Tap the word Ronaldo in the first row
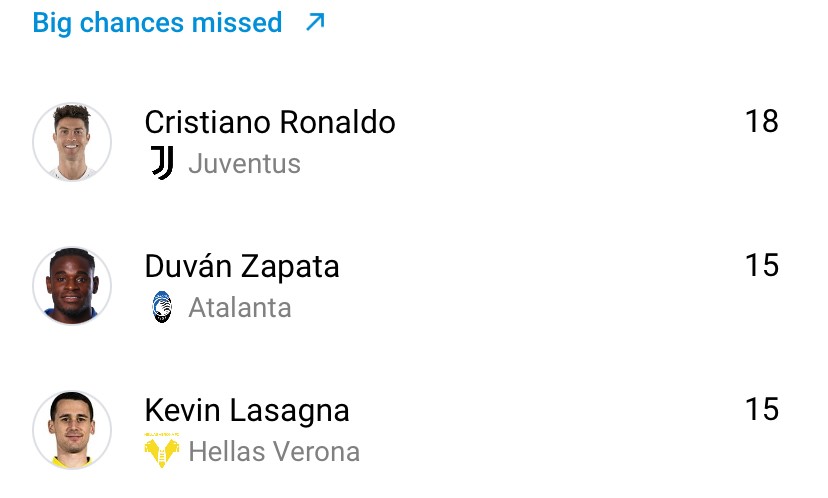The image size is (828, 498). 337,122
